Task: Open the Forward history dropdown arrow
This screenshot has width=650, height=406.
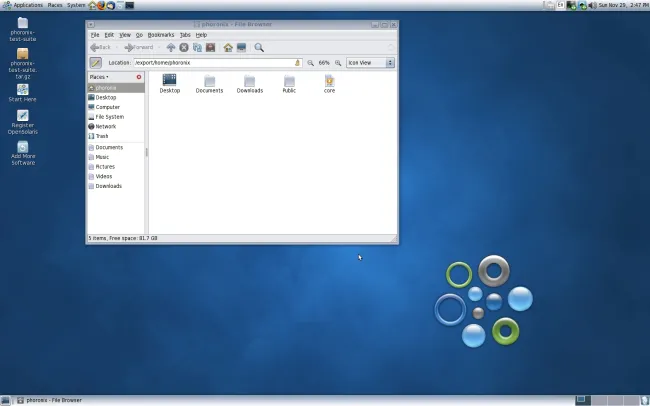Action: click(159, 47)
